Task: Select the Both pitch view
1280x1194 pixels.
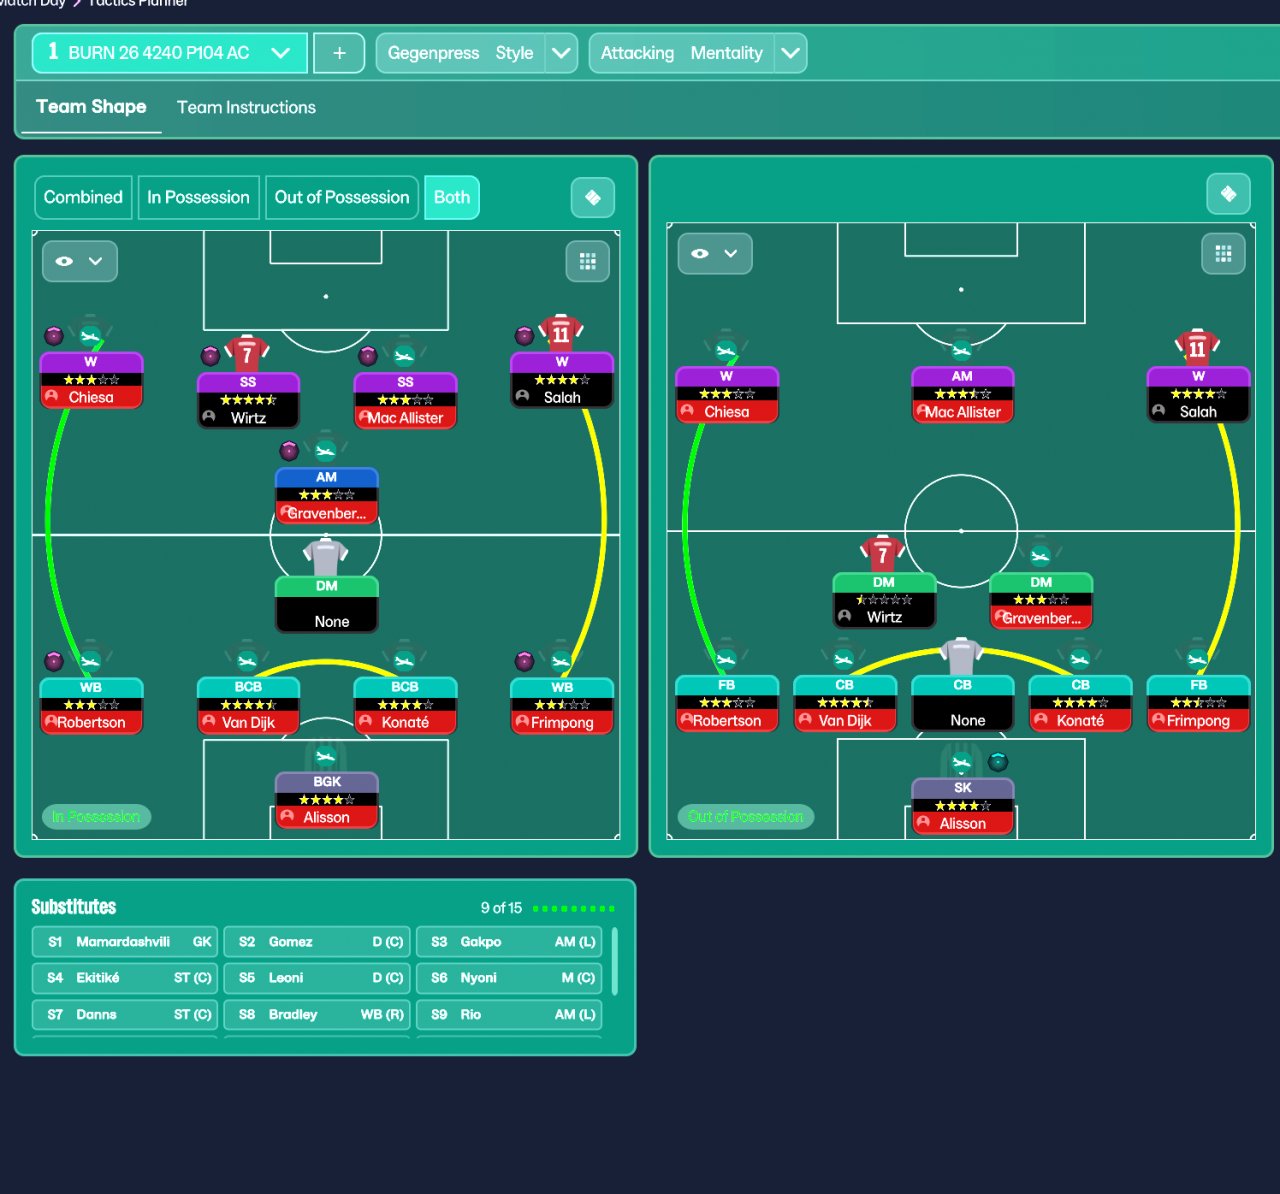Action: point(452,197)
